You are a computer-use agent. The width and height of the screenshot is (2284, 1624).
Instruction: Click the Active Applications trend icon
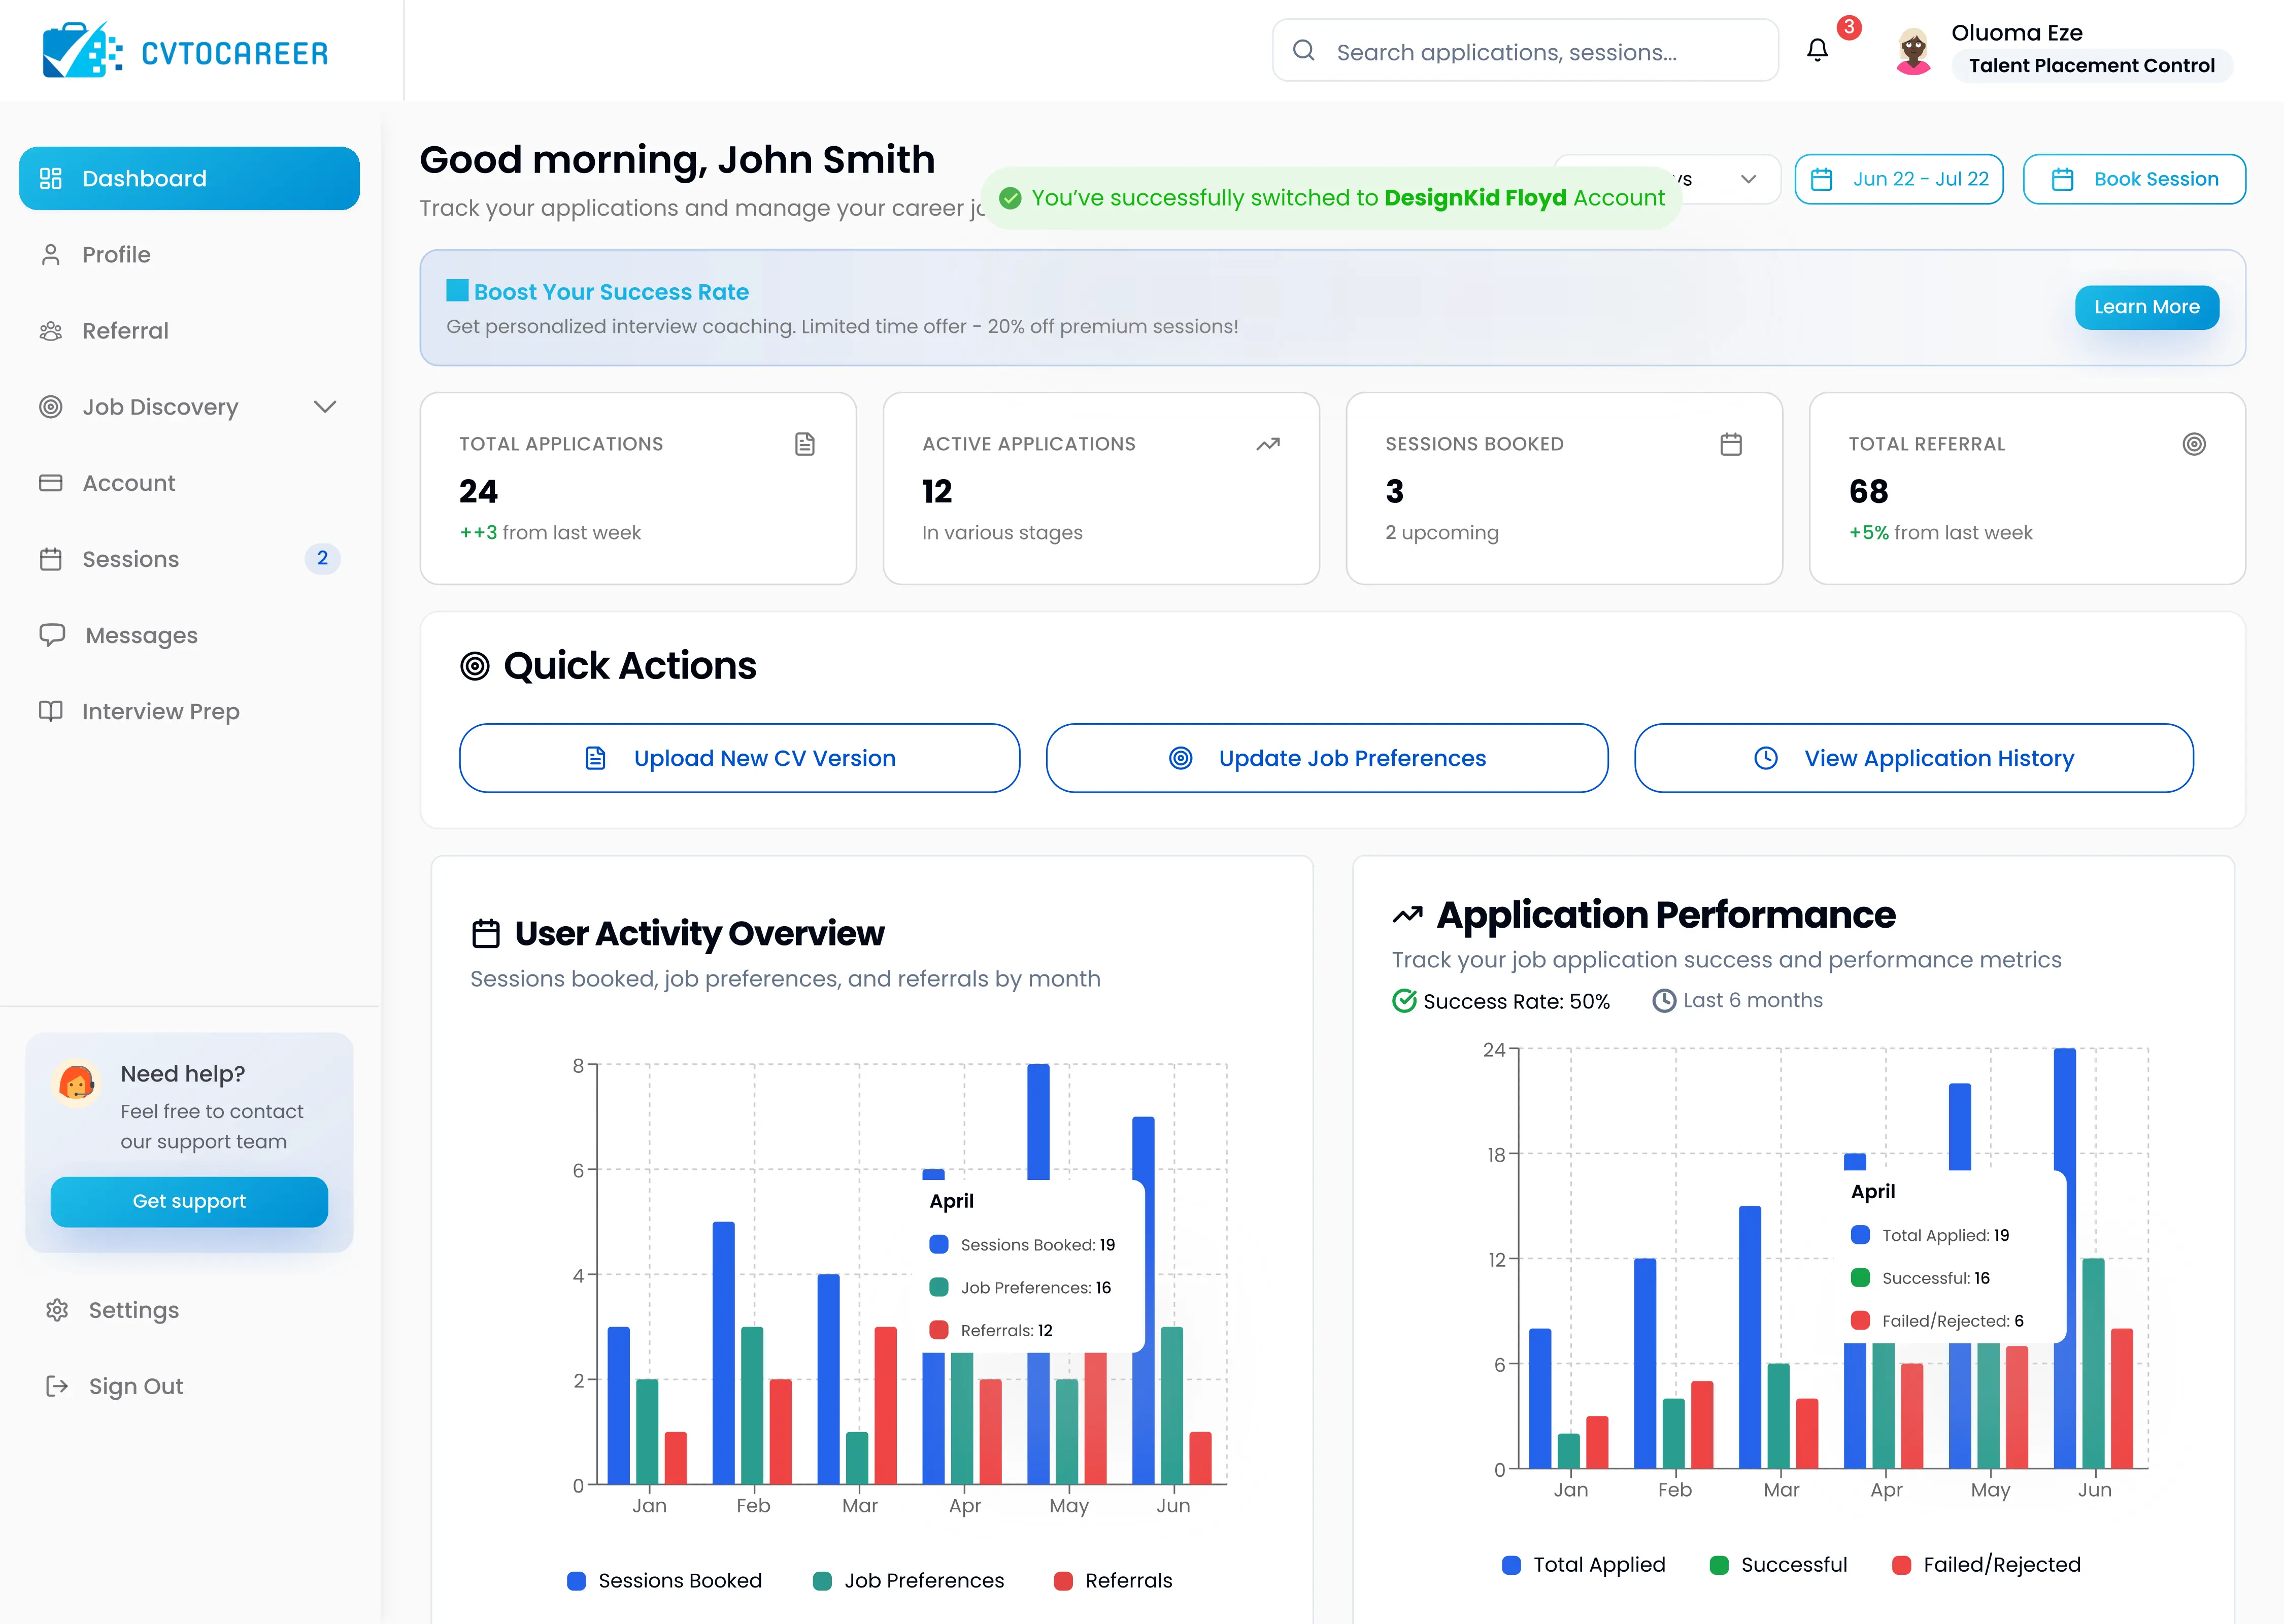tap(1268, 444)
